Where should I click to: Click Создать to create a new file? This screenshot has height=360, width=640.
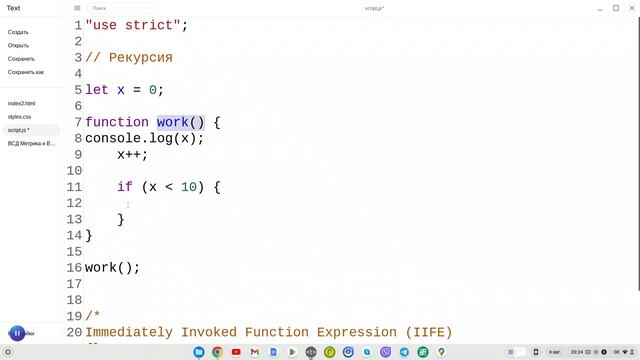[x=18, y=32]
